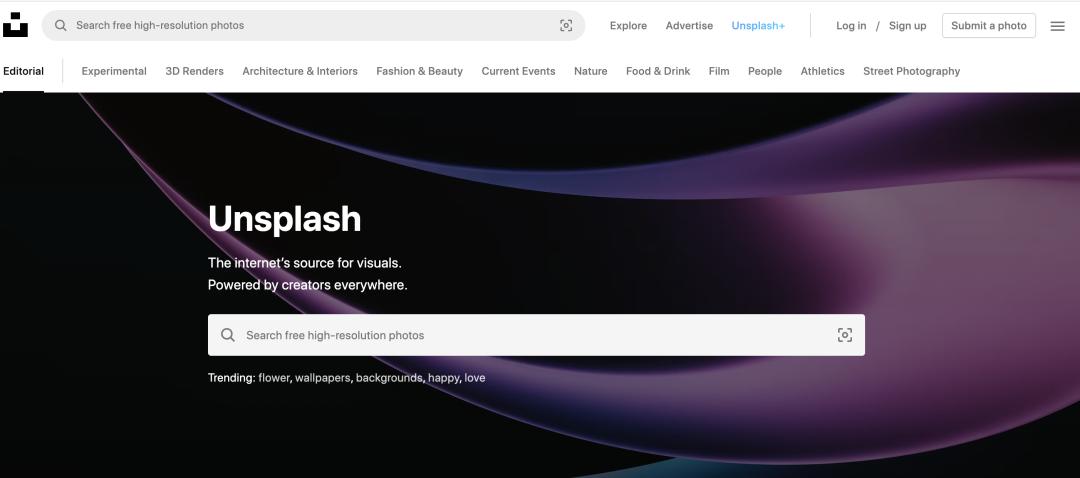Switch to the 3D Renders category

pos(194,71)
